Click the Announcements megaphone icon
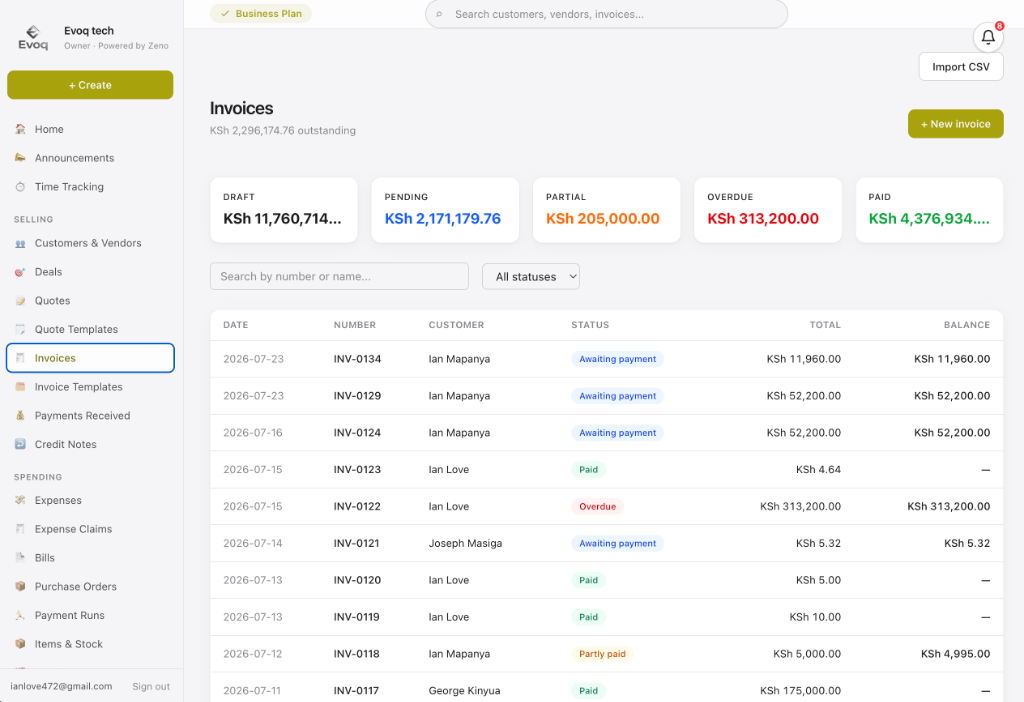The height and width of the screenshot is (702, 1024). pos(20,158)
